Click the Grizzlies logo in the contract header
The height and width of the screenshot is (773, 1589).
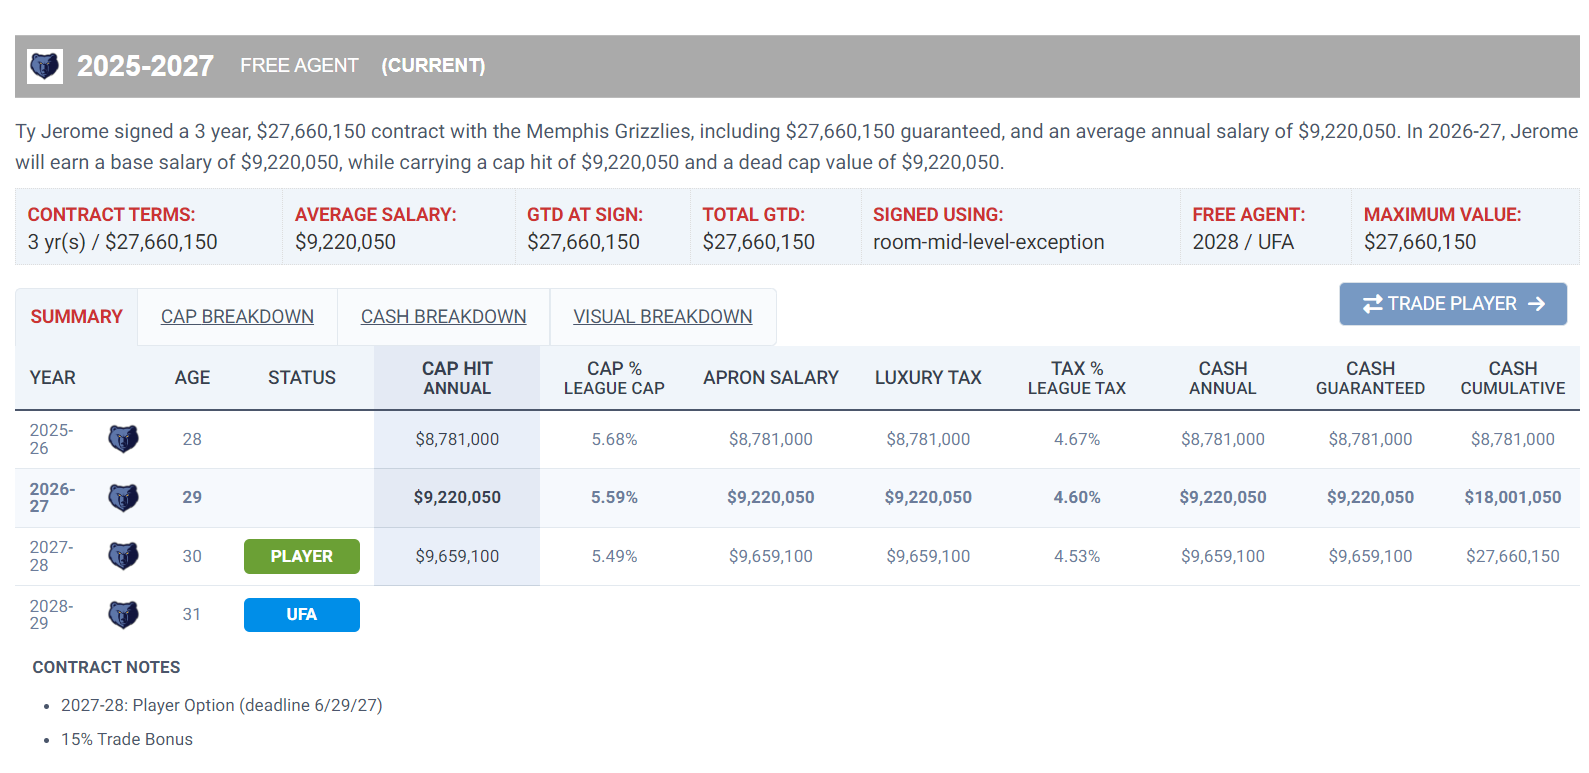click(x=45, y=66)
